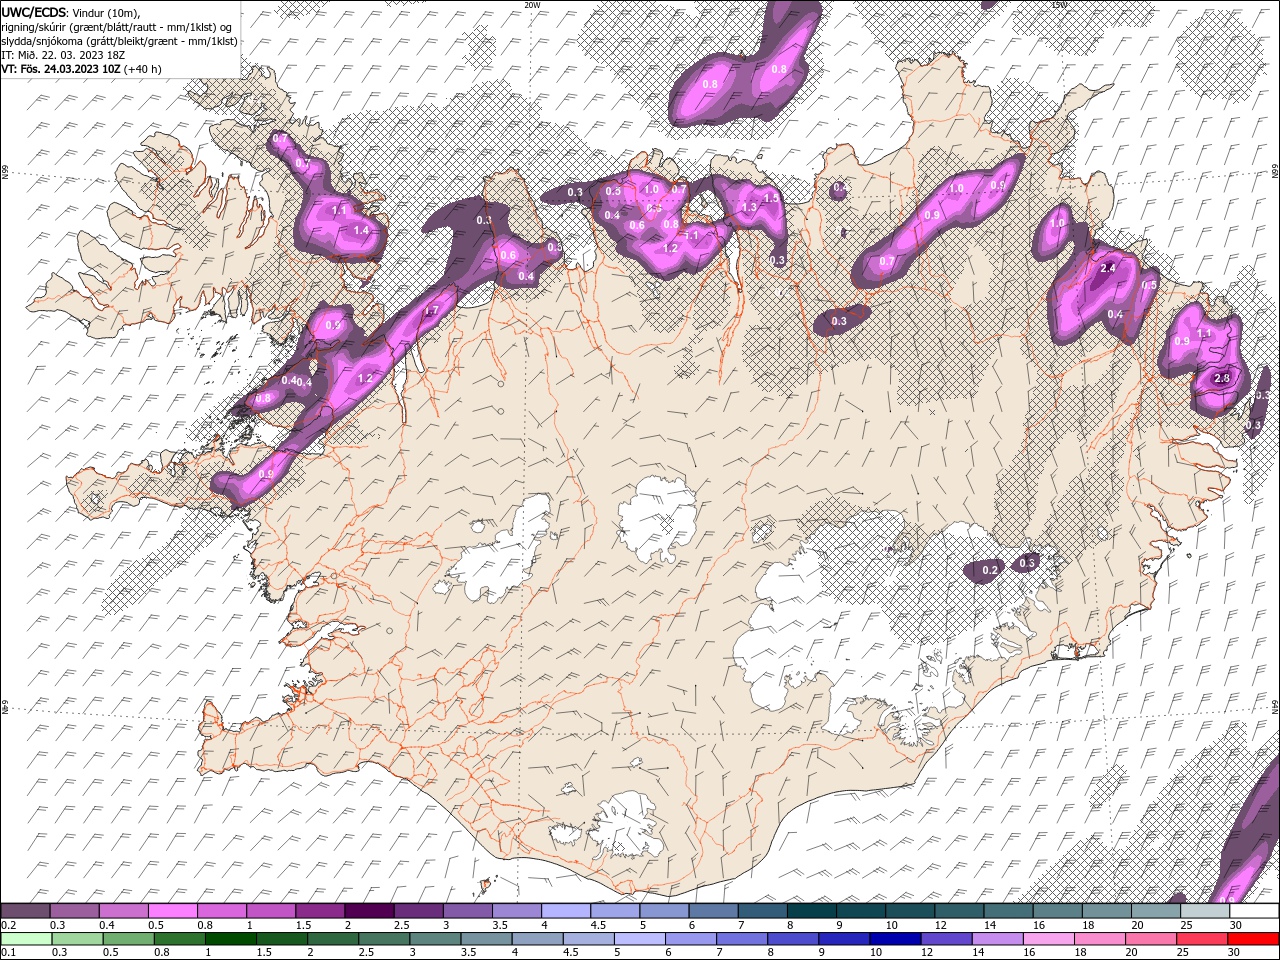Click the top-row legend swatch labeled 0.2
The width and height of the screenshot is (1280, 960).
[x=26, y=911]
